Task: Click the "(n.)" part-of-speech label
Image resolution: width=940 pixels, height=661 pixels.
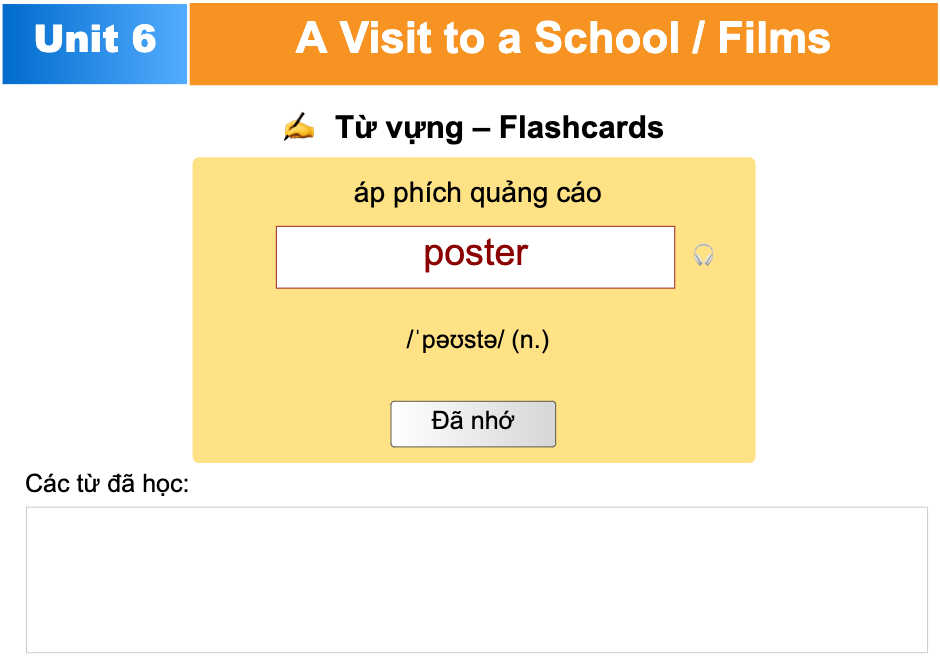Action: coord(530,340)
